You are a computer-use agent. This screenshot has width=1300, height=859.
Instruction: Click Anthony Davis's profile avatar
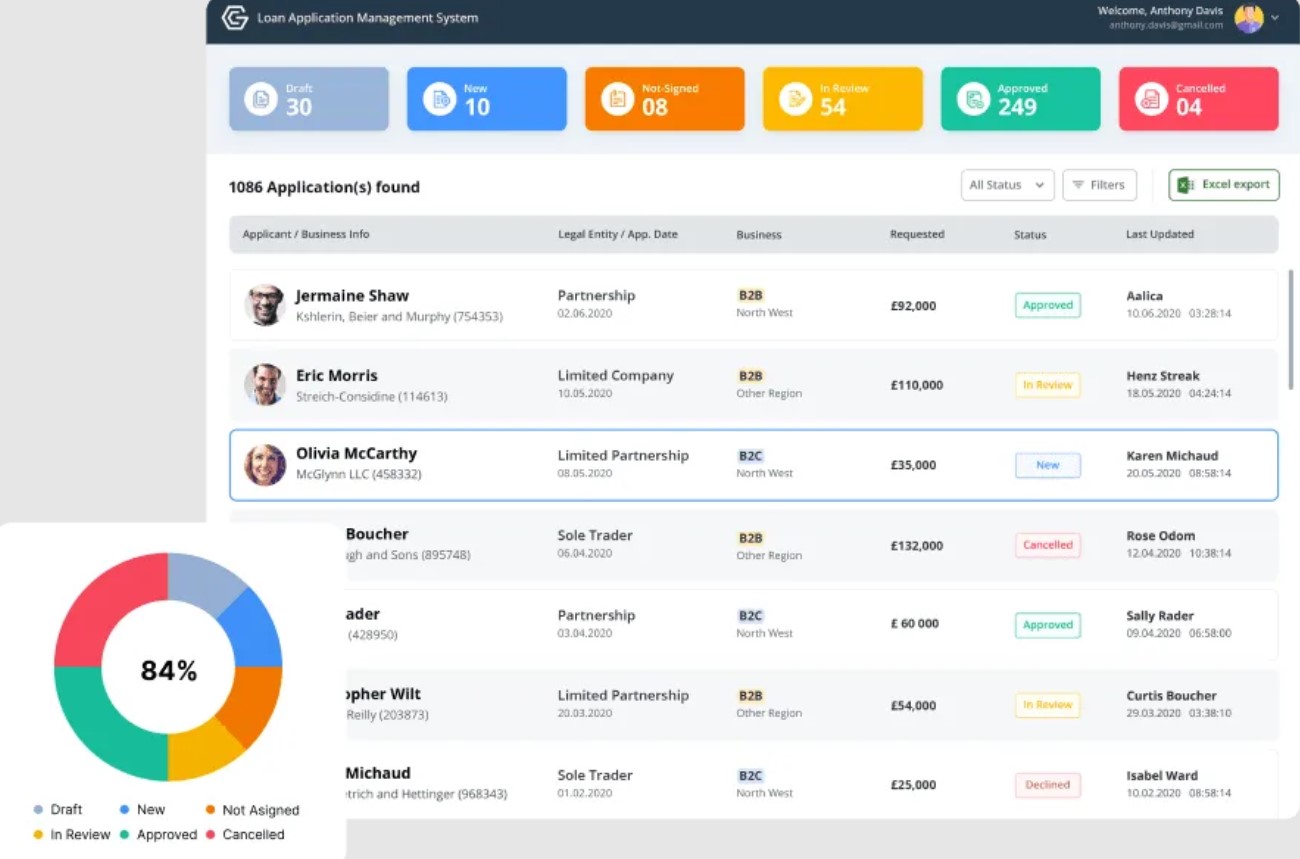(x=1249, y=18)
